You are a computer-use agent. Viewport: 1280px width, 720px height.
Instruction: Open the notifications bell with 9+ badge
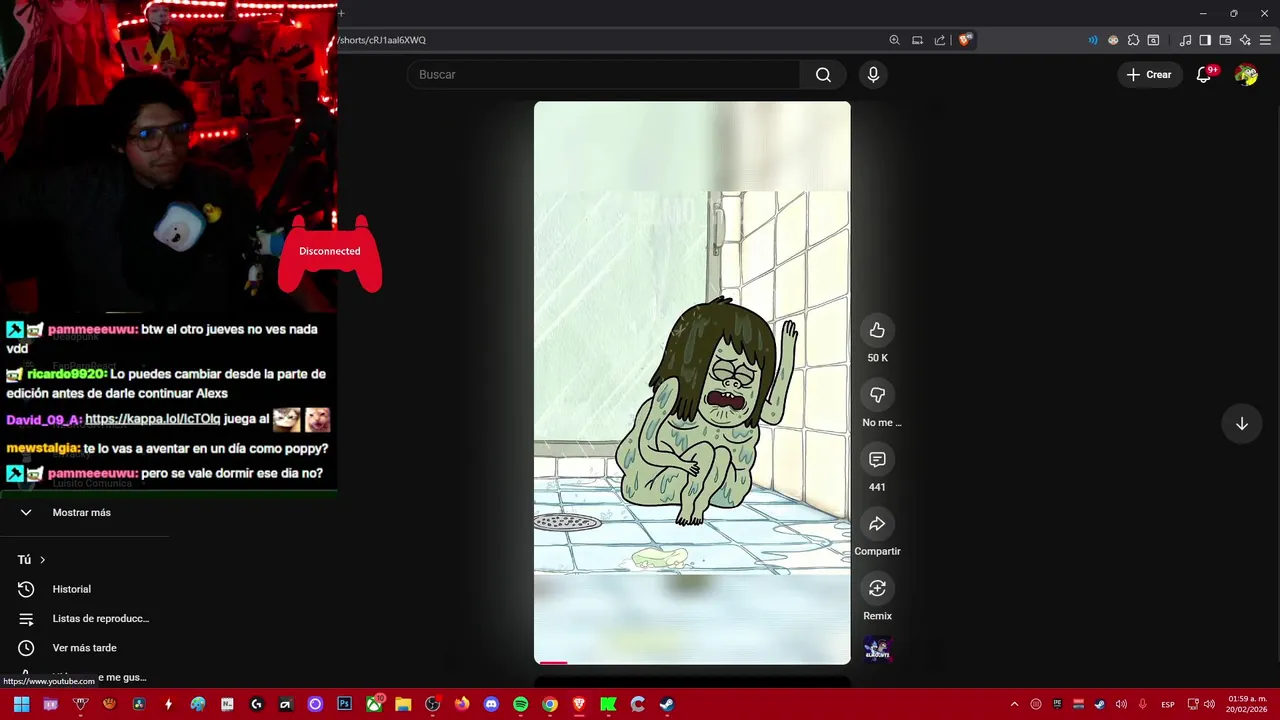(1204, 75)
